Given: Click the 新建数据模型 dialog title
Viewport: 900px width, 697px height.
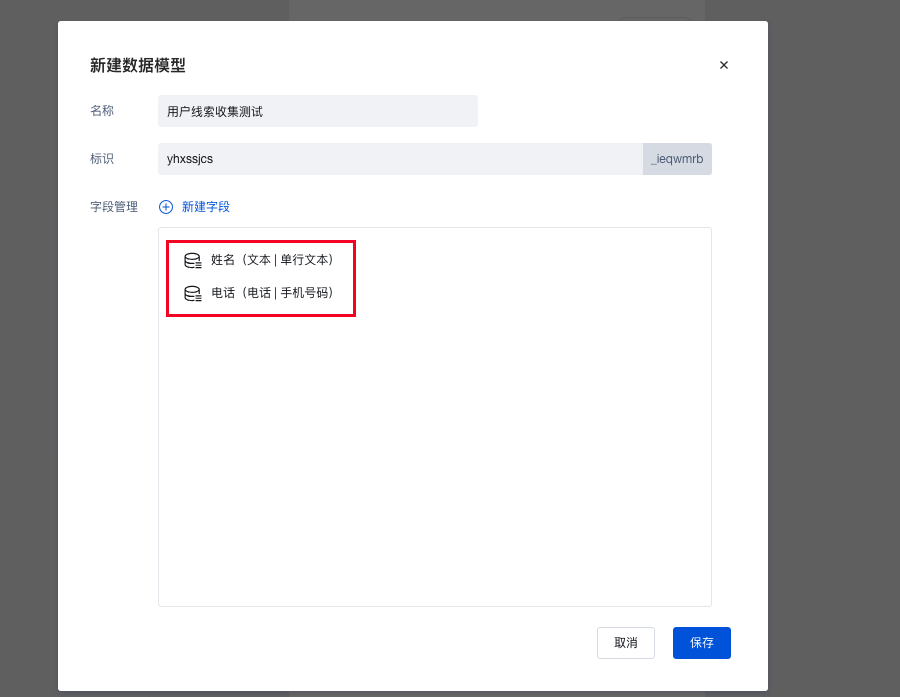Looking at the screenshot, I should pyautogui.click(x=138, y=65).
